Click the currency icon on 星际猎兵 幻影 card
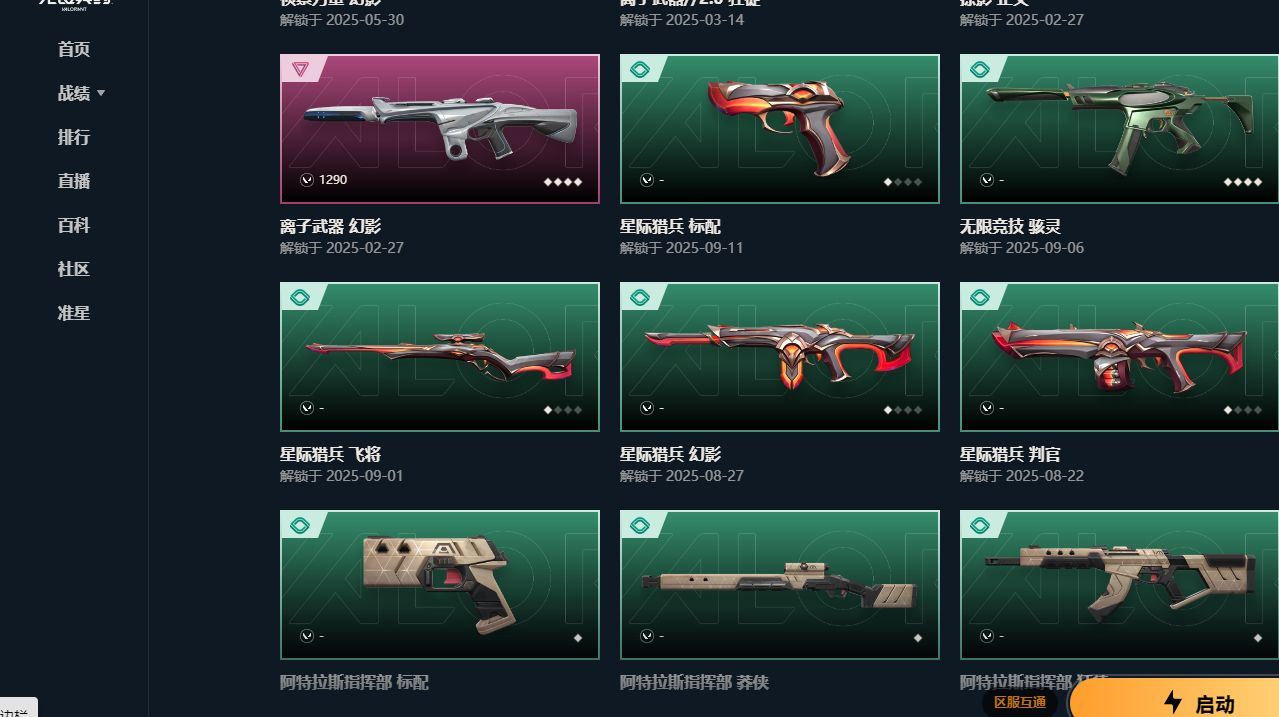1279x717 pixels. coord(647,408)
